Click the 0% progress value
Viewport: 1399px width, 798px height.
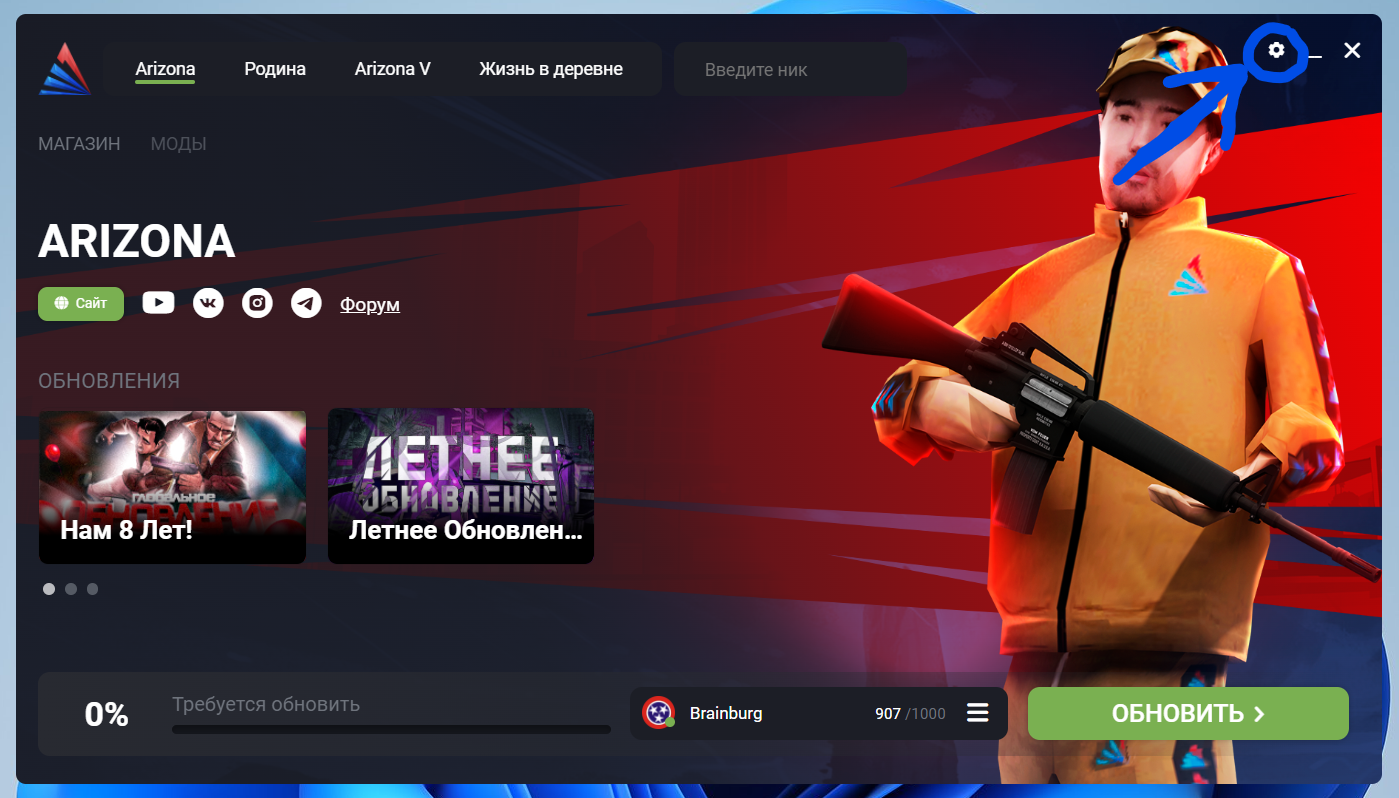coord(107,714)
